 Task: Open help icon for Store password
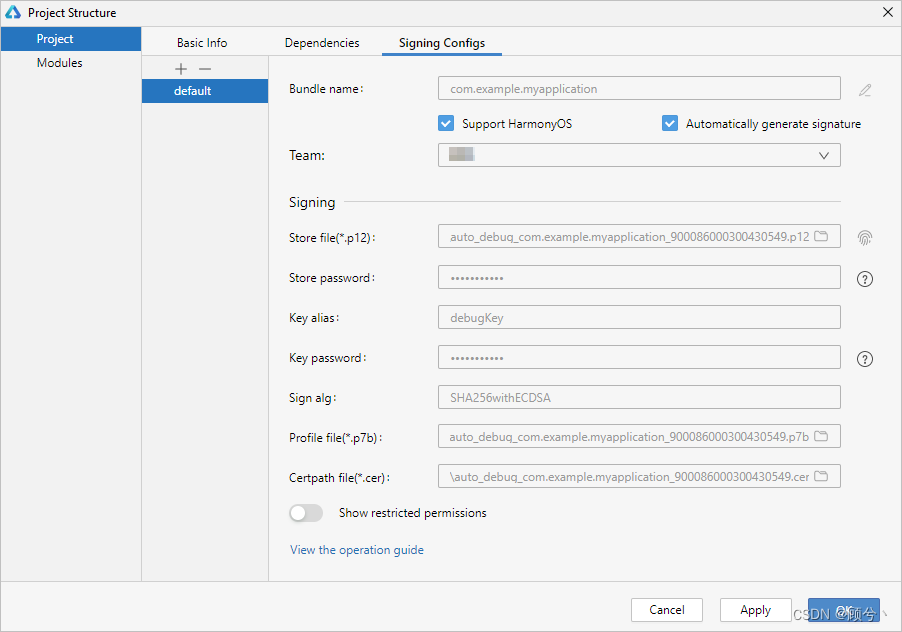pos(865,279)
